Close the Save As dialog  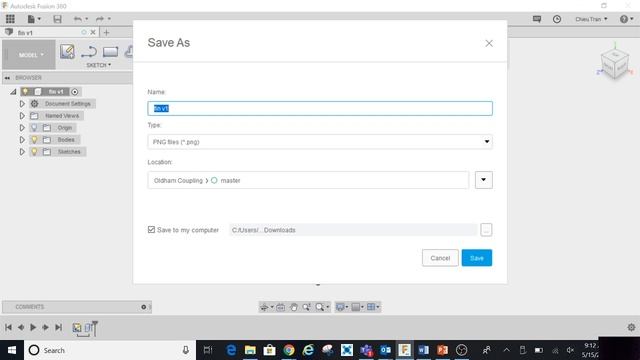point(489,43)
